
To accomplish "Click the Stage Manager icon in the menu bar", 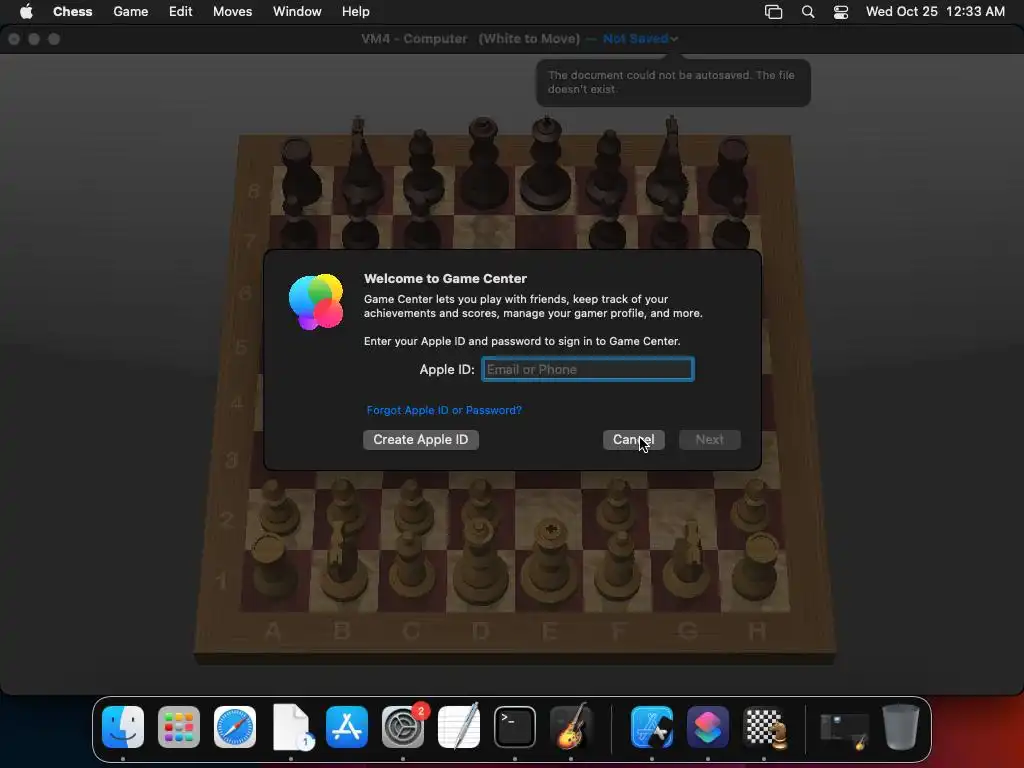I will coord(773,12).
